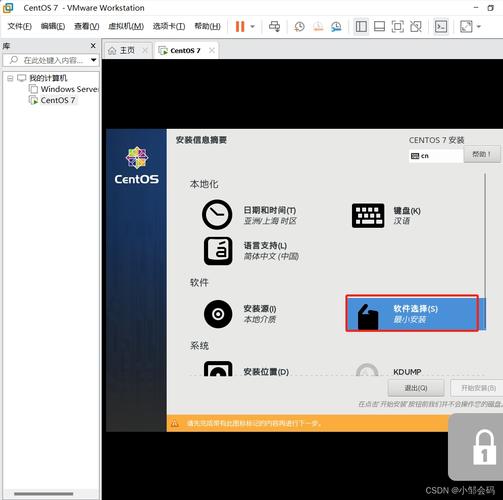Click the 退出(Q) quit button
503x500 pixels.
pos(416,388)
